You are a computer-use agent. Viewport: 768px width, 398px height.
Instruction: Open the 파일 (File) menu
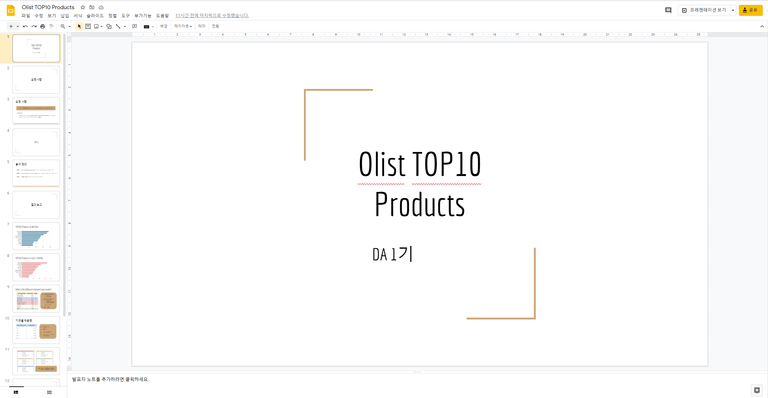(x=25, y=16)
